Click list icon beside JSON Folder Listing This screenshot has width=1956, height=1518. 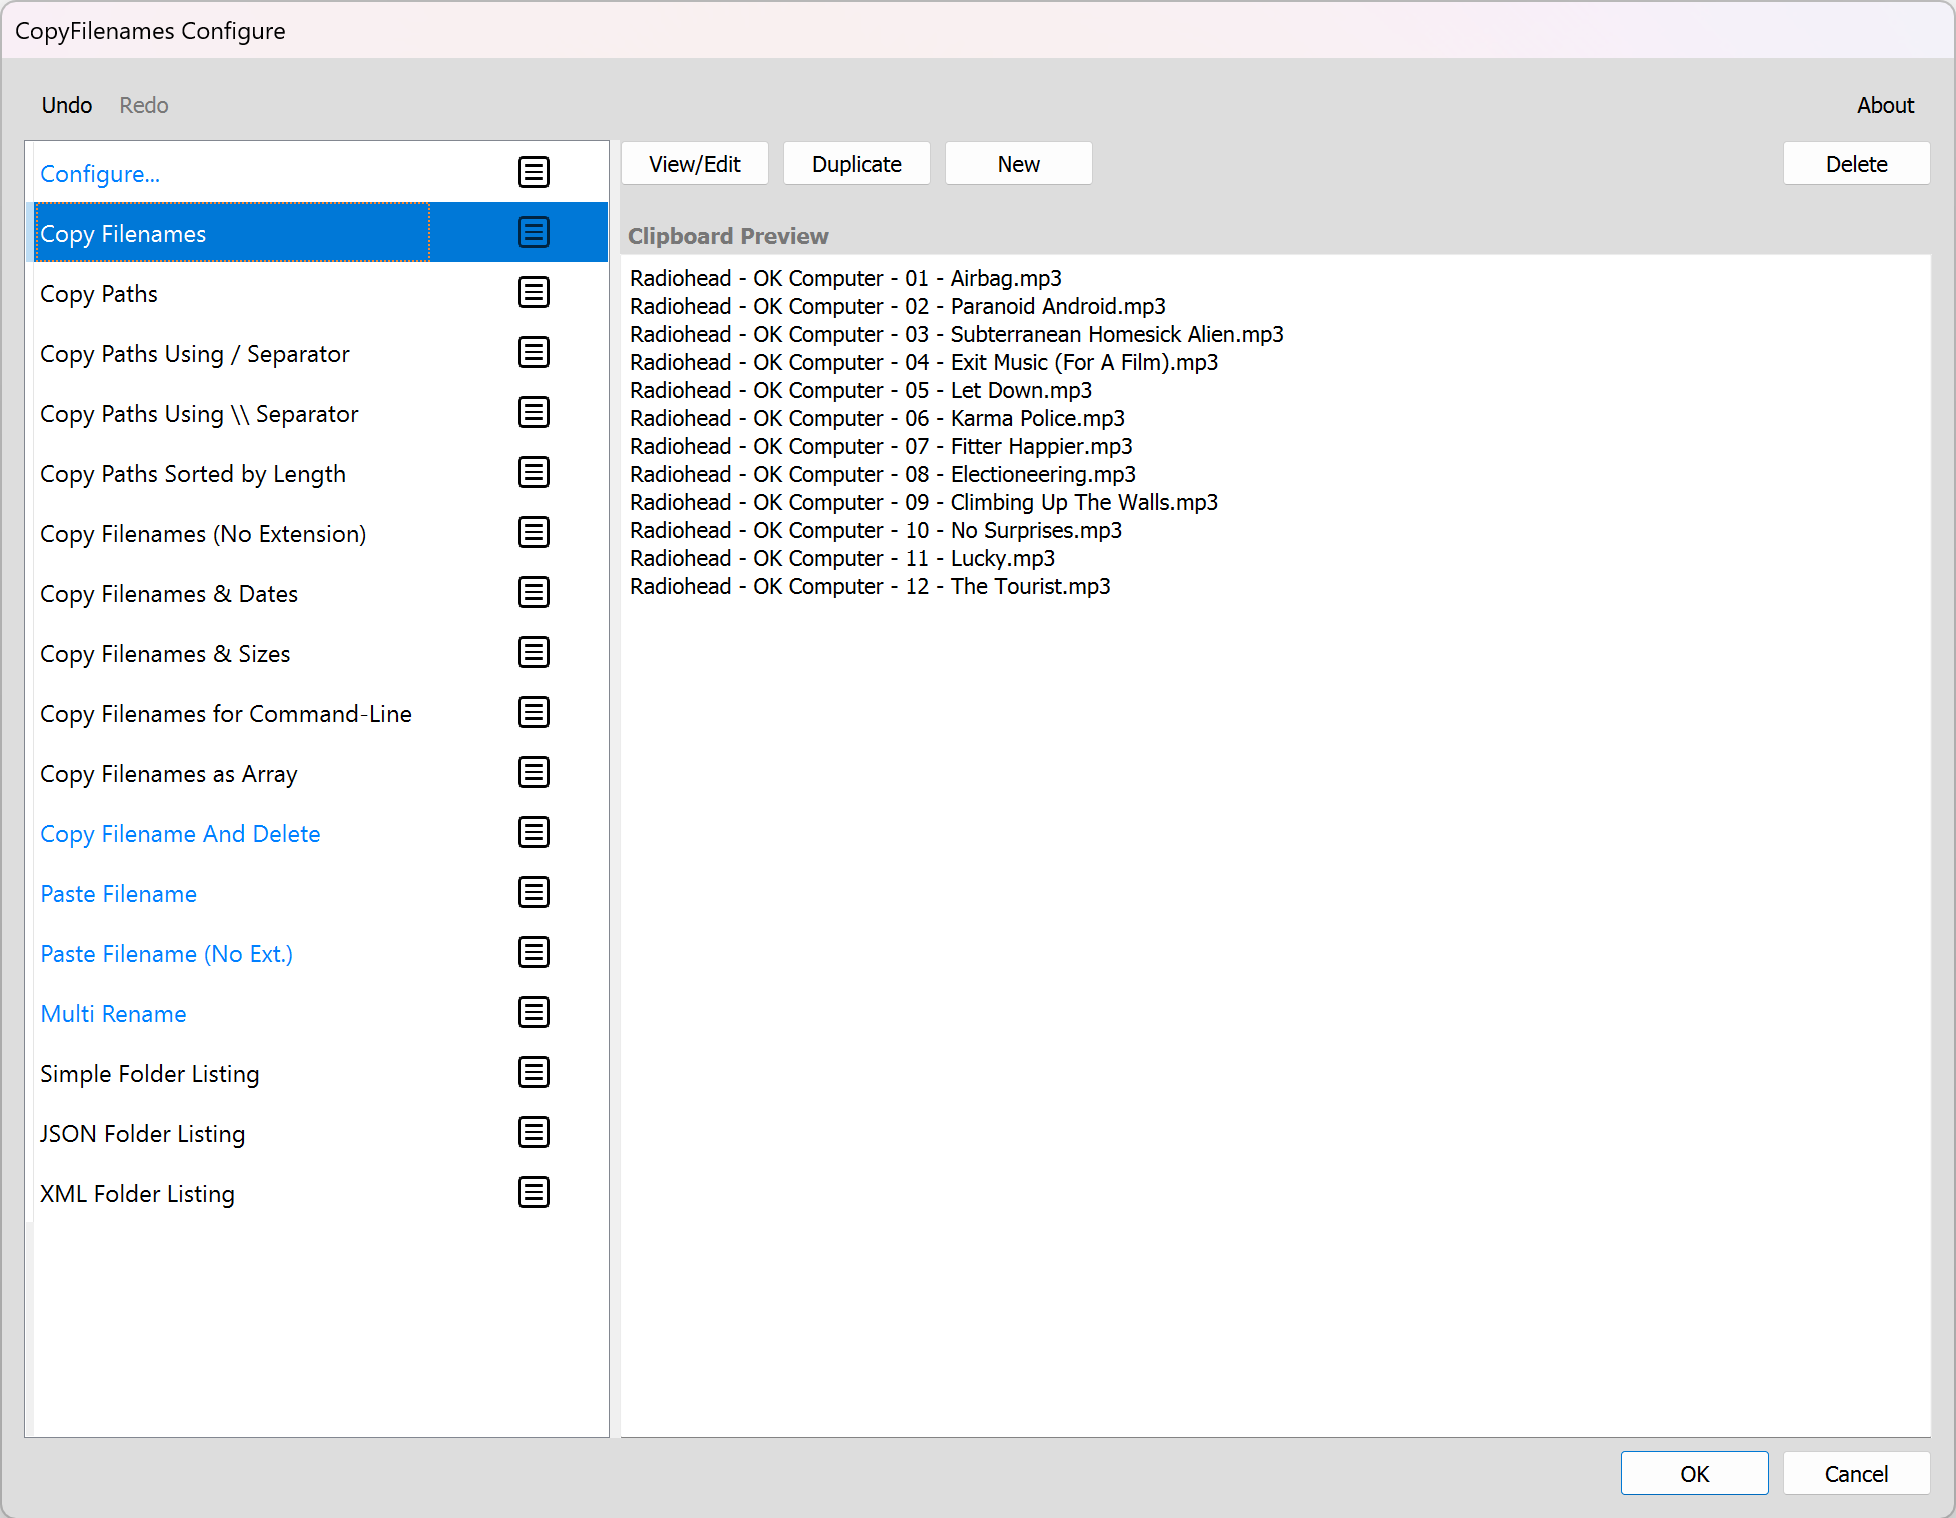[534, 1132]
